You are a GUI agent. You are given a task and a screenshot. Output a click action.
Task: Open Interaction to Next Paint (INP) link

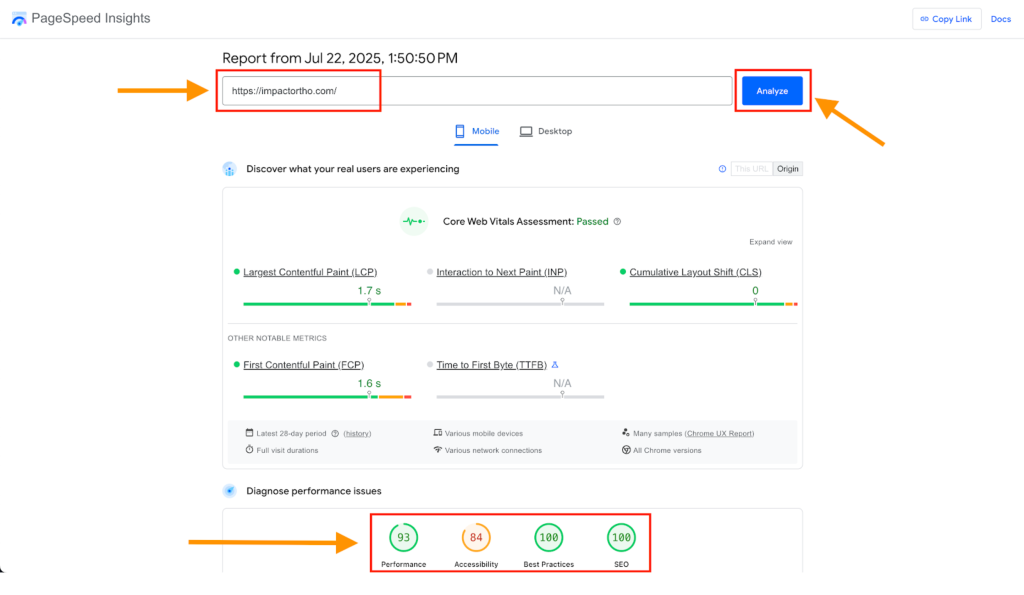coord(502,272)
